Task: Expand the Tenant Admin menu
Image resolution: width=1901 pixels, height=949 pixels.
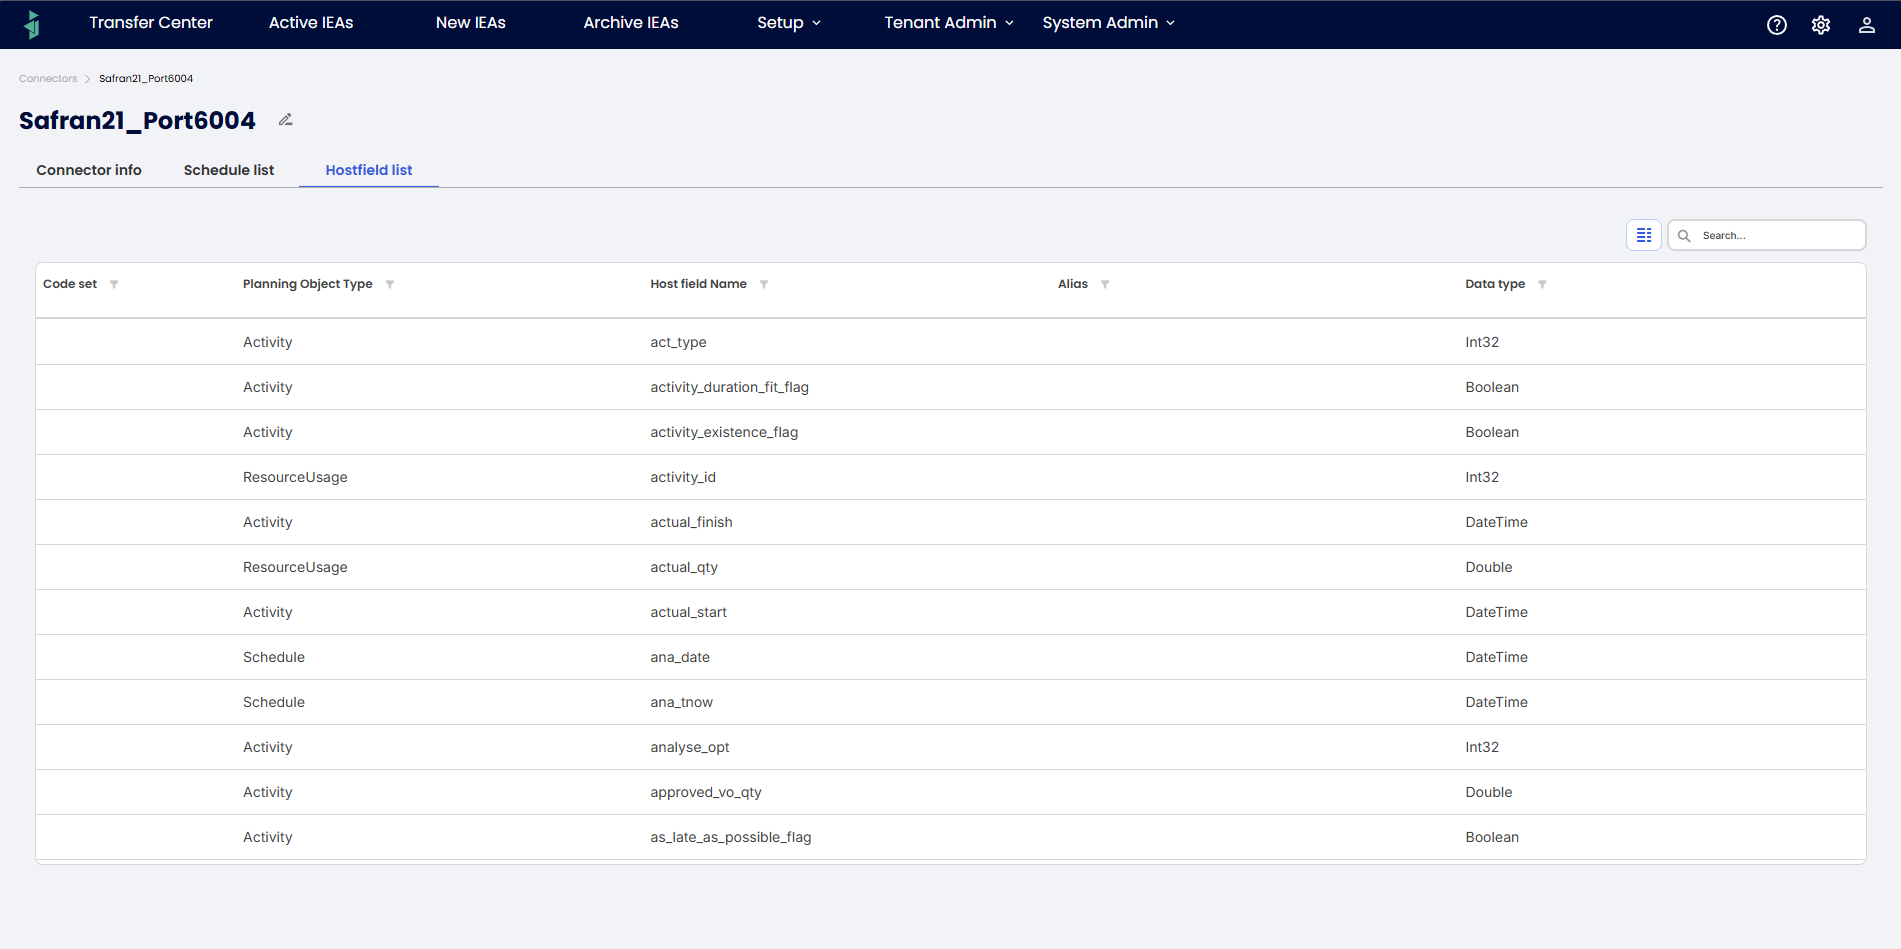Action: 949,23
